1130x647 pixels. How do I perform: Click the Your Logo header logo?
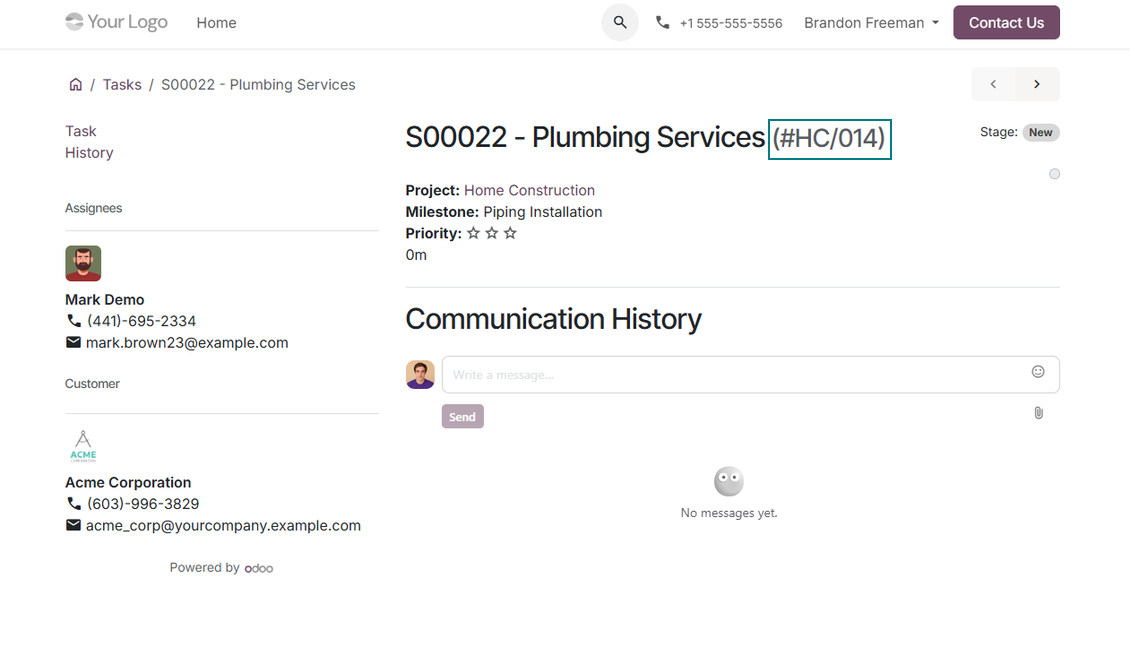pyautogui.click(x=116, y=22)
